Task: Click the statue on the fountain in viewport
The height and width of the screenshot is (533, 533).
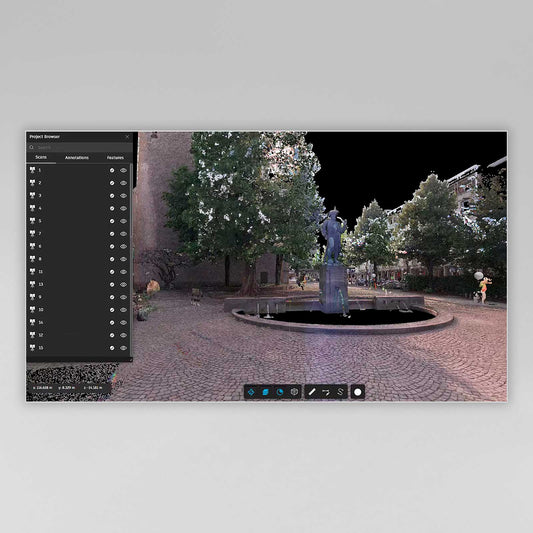Action: pos(333,237)
